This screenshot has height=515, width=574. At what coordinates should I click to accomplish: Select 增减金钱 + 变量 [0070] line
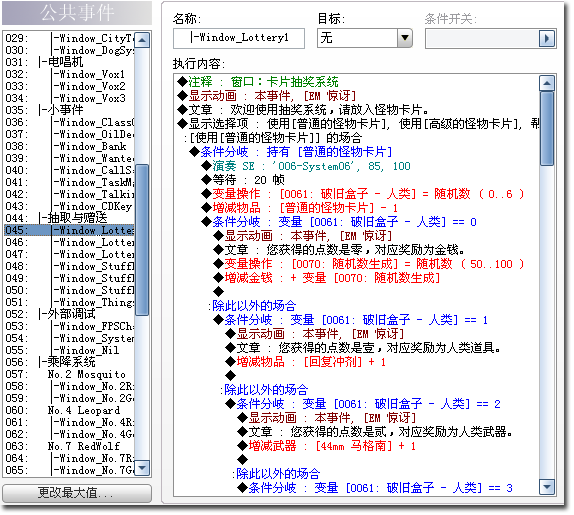(327, 278)
